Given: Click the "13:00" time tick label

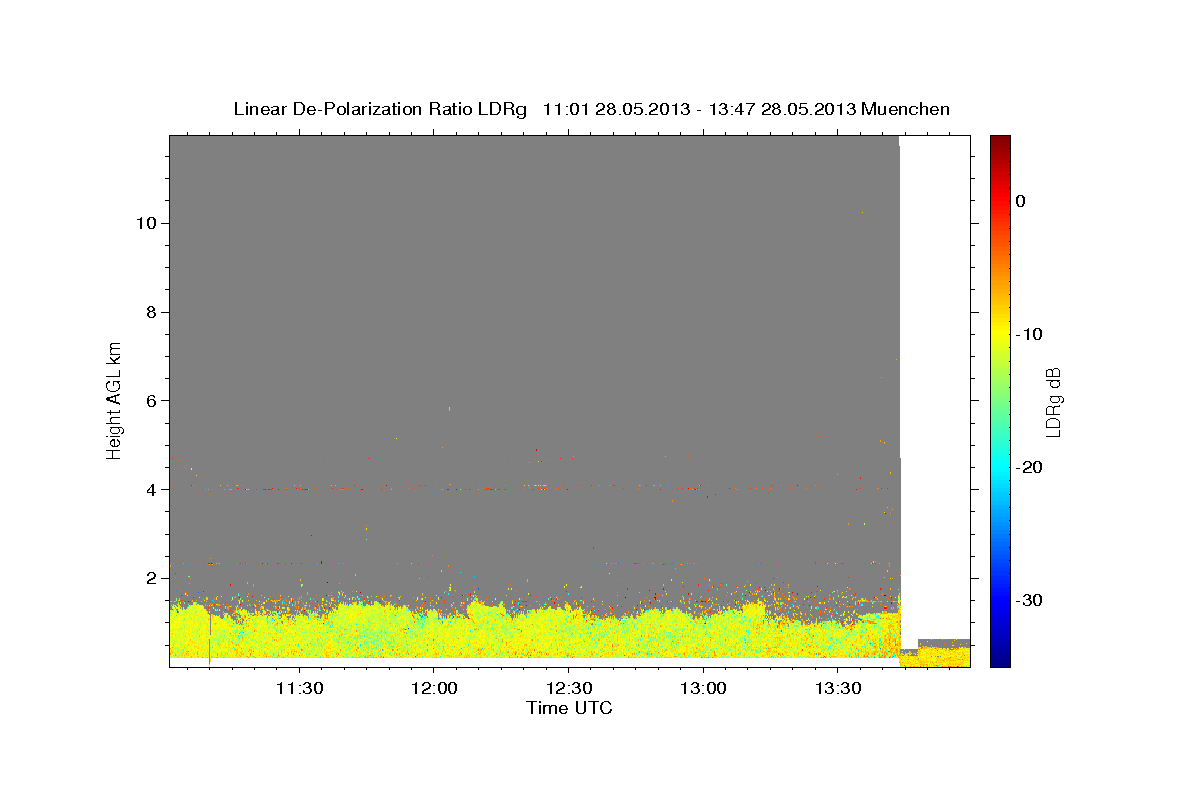Looking at the screenshot, I should click(x=703, y=689).
